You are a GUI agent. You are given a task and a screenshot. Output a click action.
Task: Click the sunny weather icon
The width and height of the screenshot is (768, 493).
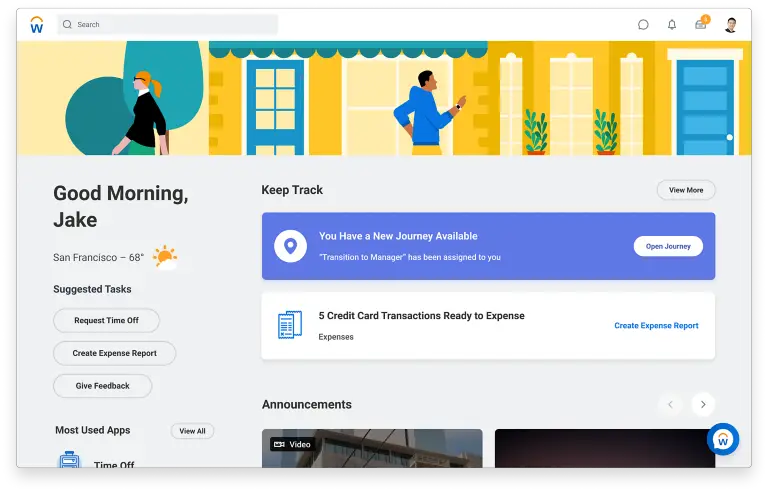[165, 258]
